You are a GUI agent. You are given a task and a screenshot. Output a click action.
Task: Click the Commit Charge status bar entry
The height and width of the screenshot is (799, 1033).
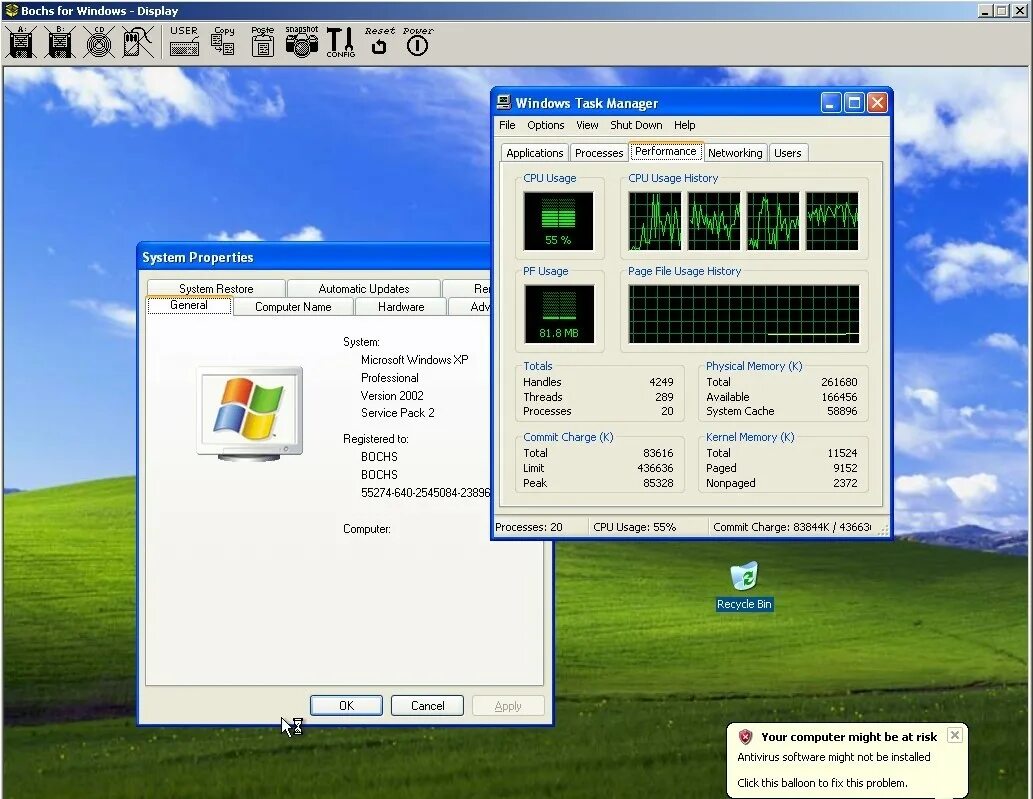792,527
